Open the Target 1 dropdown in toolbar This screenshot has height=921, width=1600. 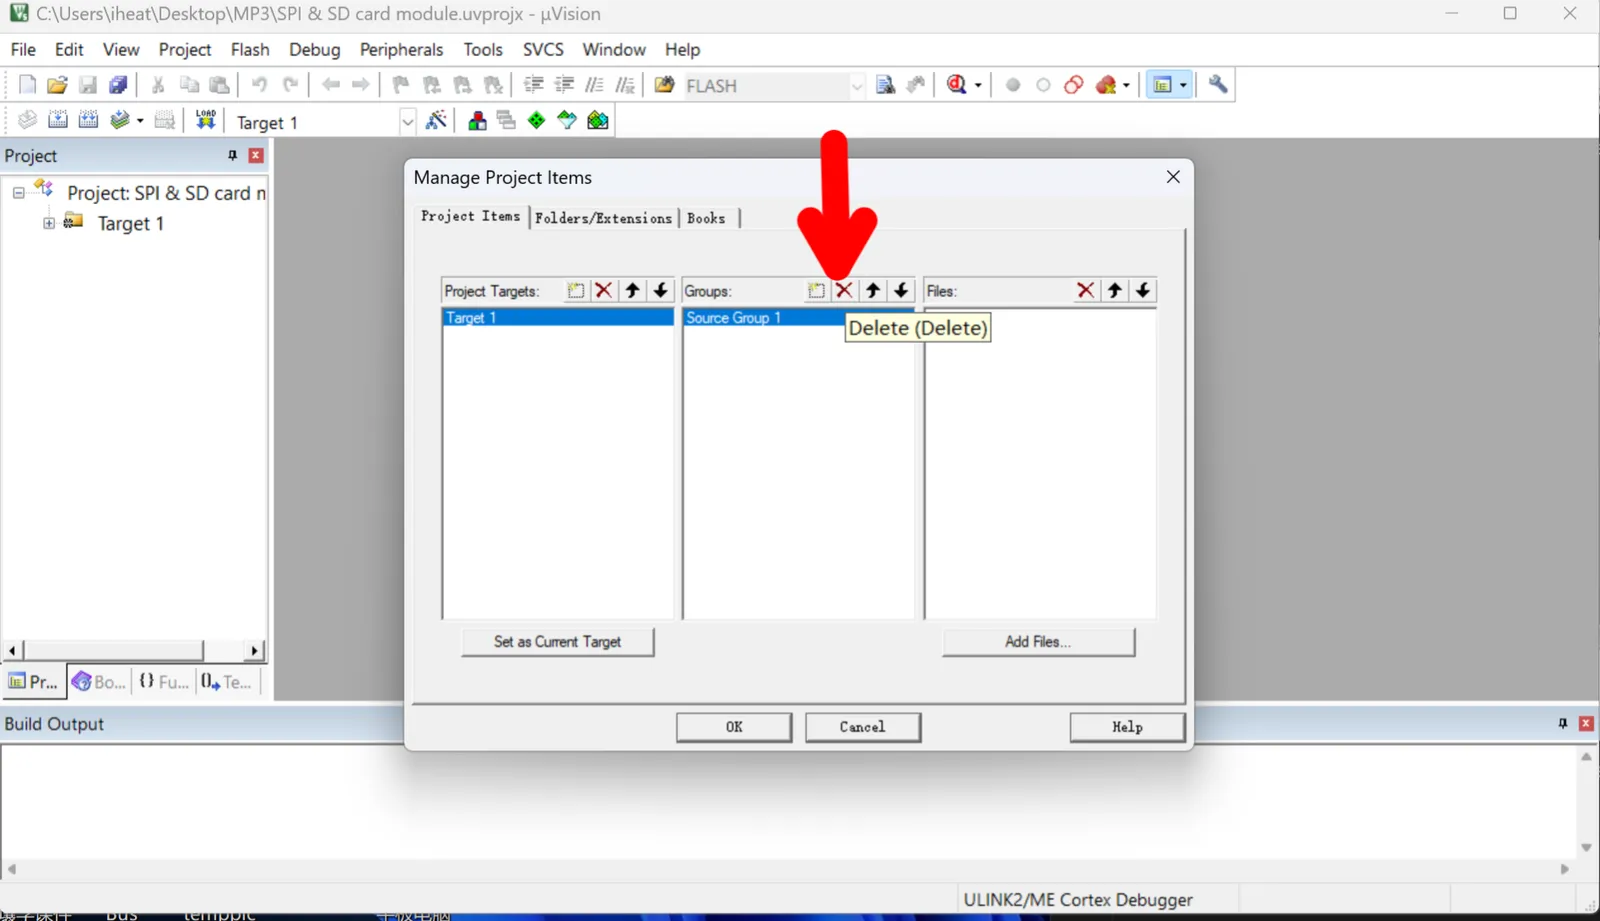(x=407, y=122)
